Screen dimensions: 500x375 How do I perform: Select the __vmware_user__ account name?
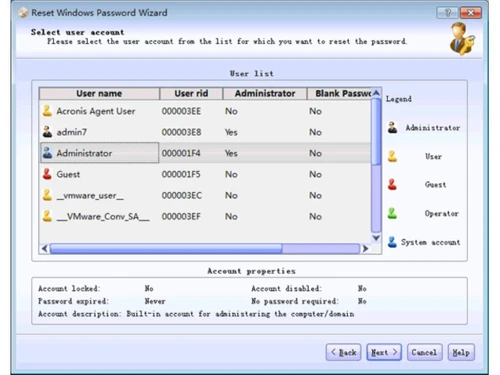90,195
